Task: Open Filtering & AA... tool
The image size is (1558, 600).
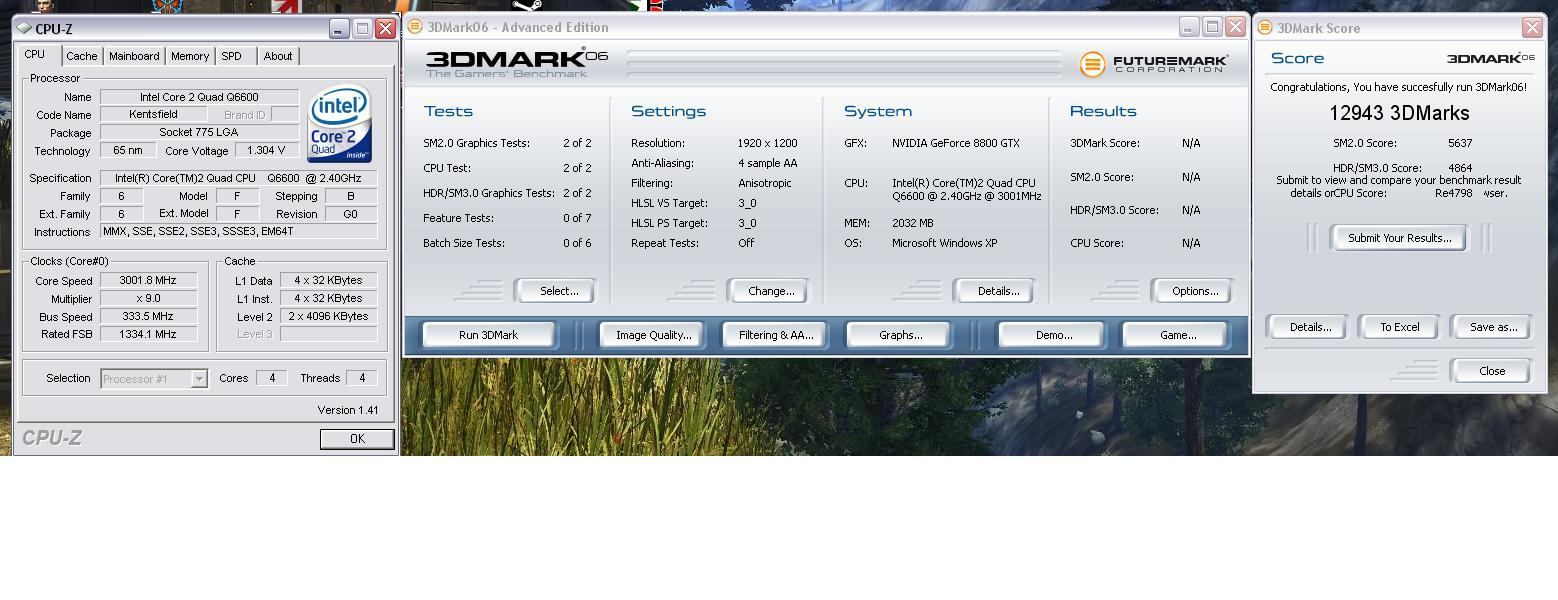Action: coord(777,335)
